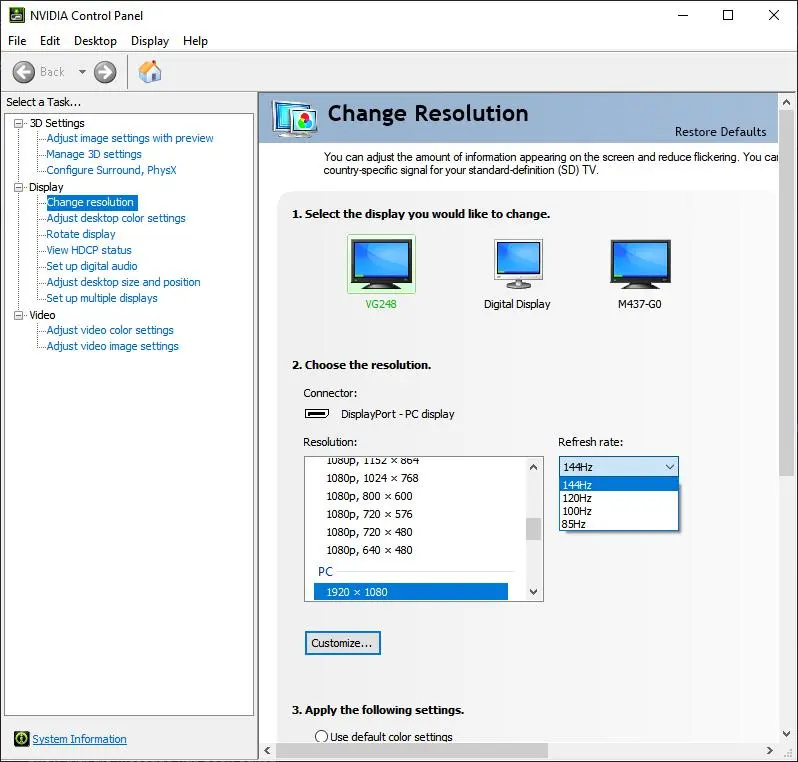Click the horizontal scrollbar thumb
This screenshot has width=798, height=762.
tap(412, 750)
